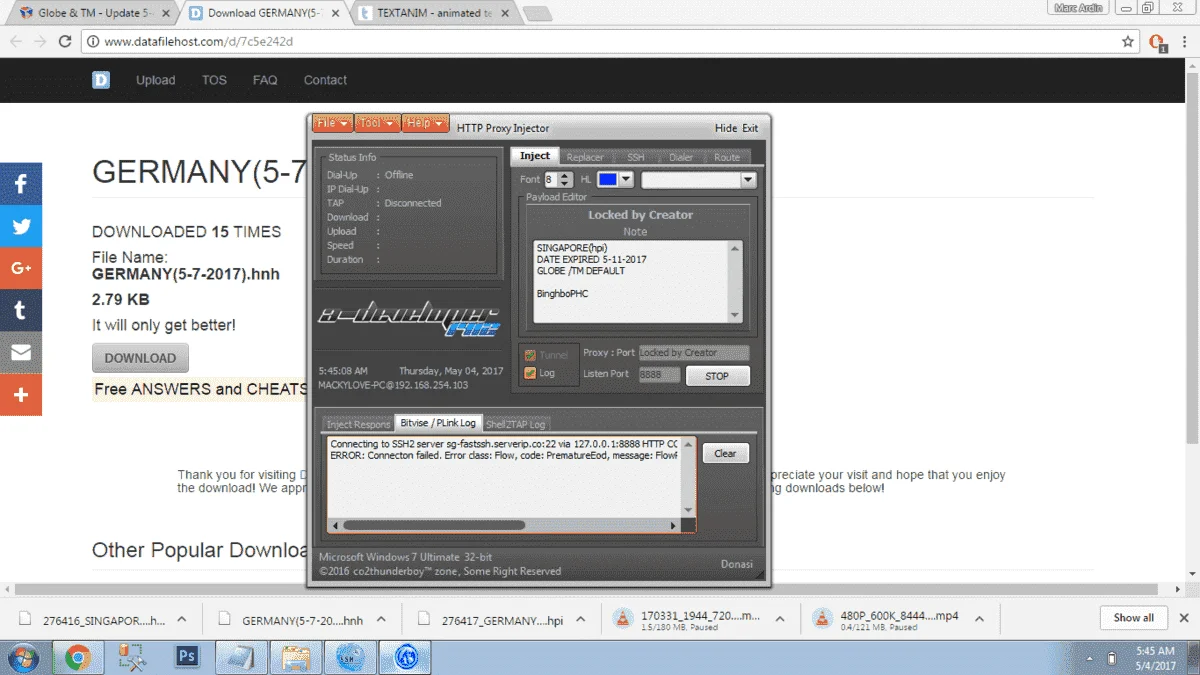Clear the log with the Clear button
The image size is (1200, 675).
(725, 454)
